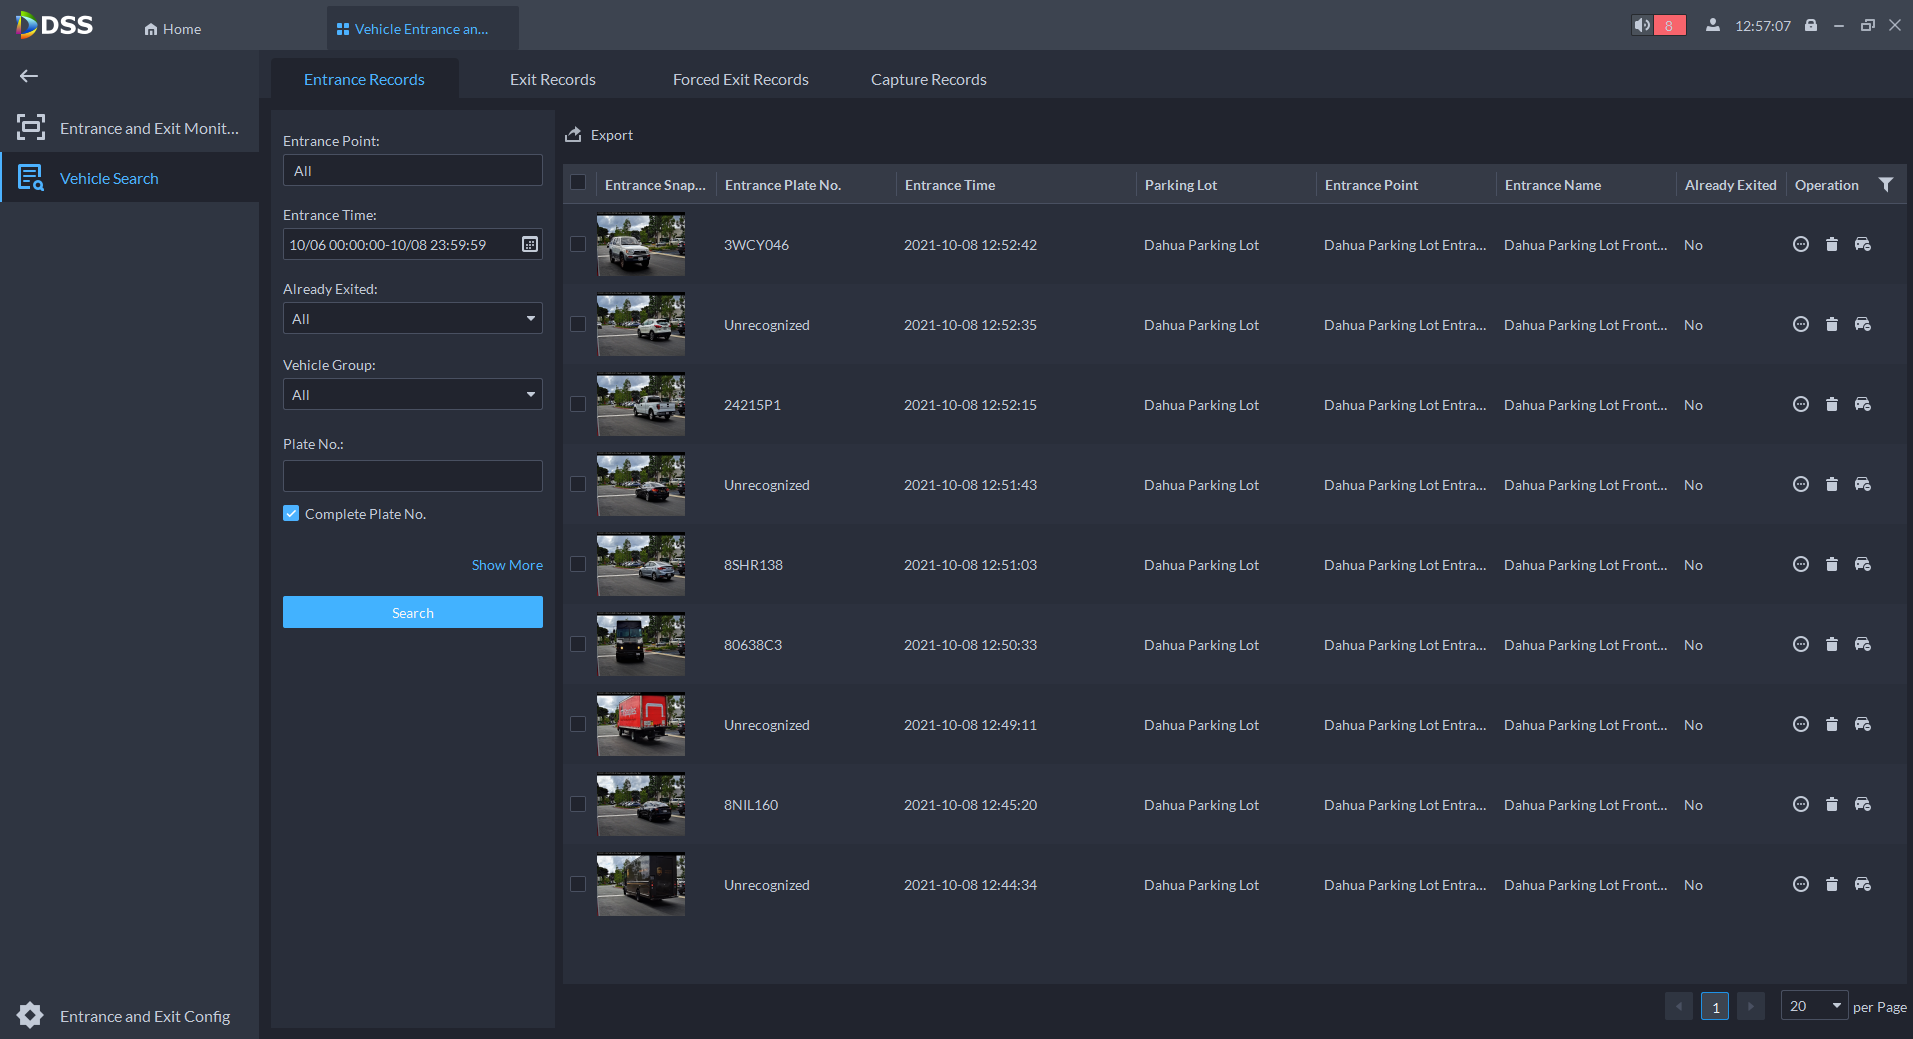The image size is (1913, 1039).
Task: Click the column filter funnel icon
Action: [1885, 185]
